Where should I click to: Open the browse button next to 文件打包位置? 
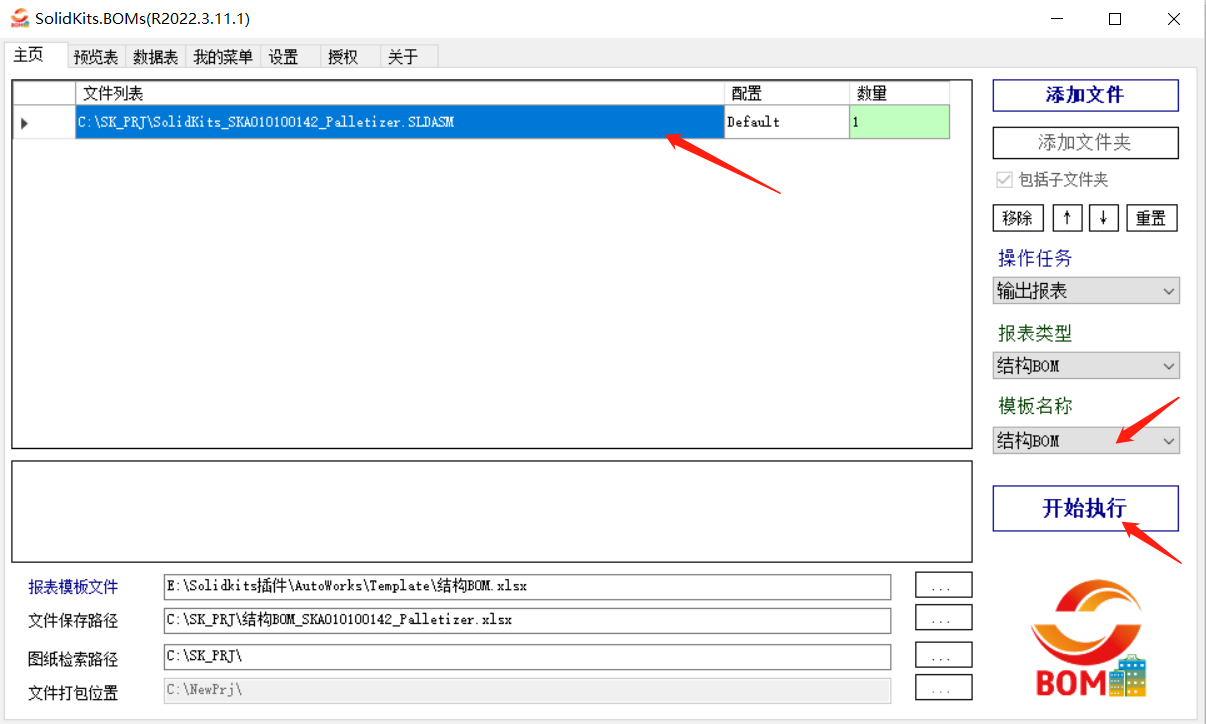click(x=942, y=687)
